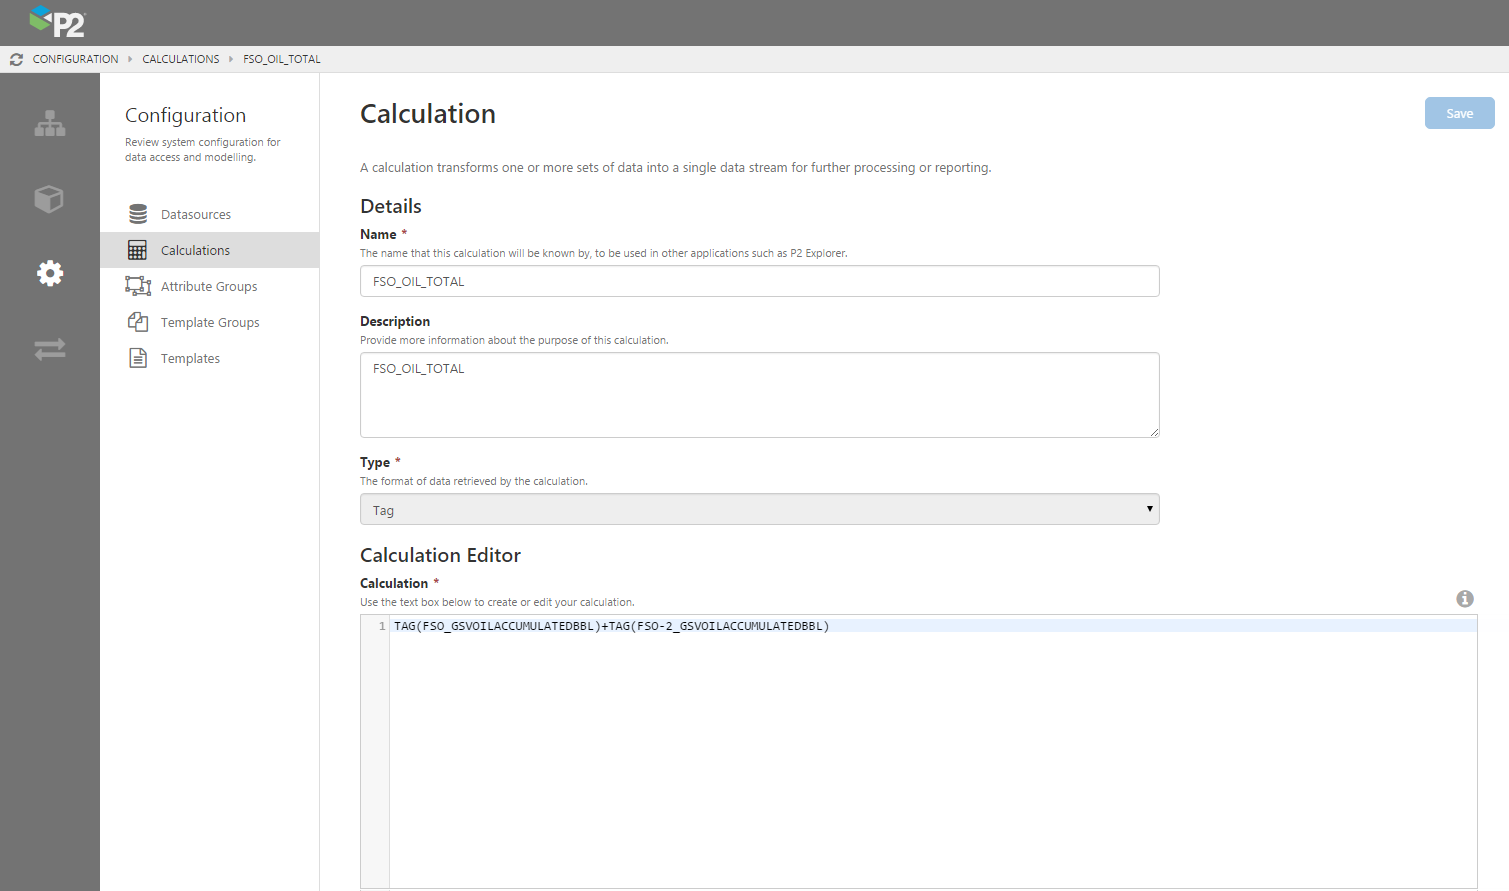Click the Datasources database icon
Viewport: 1509px width, 891px height.
pyautogui.click(x=138, y=214)
